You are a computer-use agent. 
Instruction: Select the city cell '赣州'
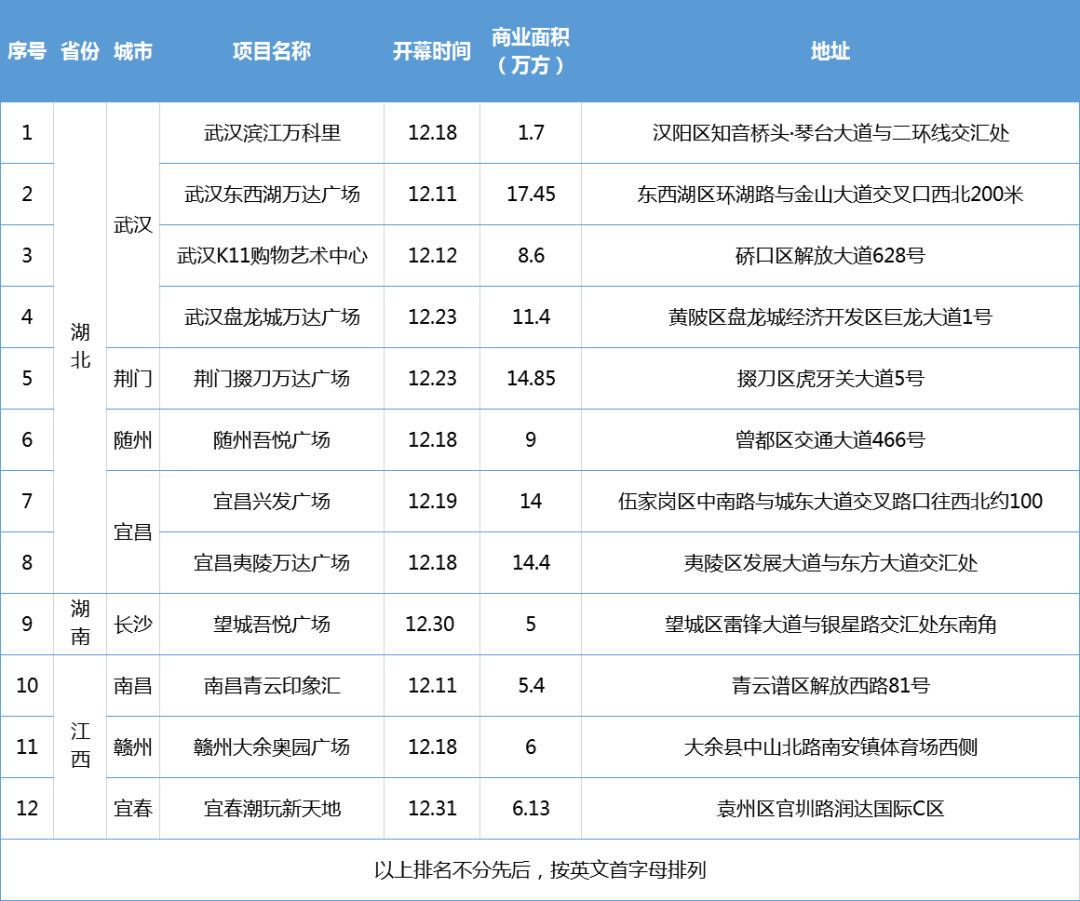point(133,747)
